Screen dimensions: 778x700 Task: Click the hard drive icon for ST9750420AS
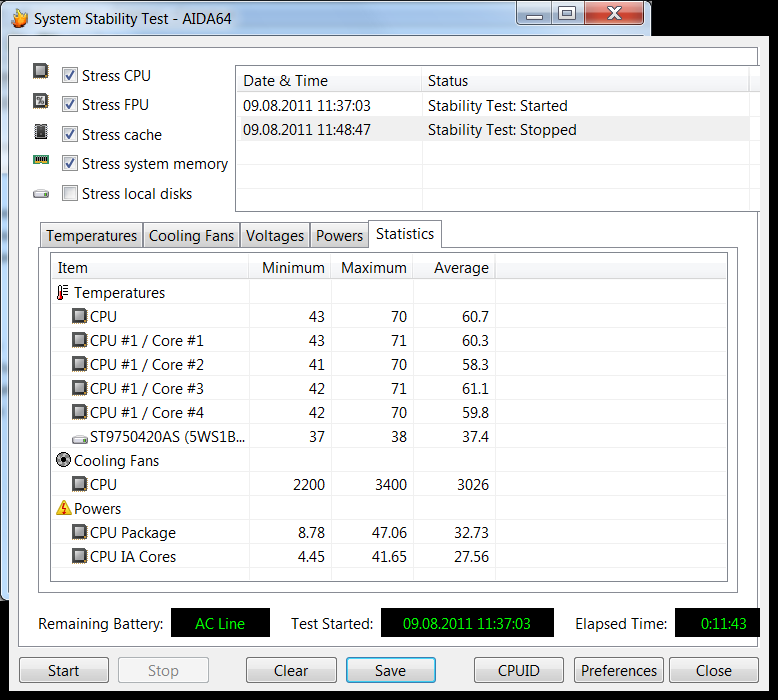click(x=79, y=437)
